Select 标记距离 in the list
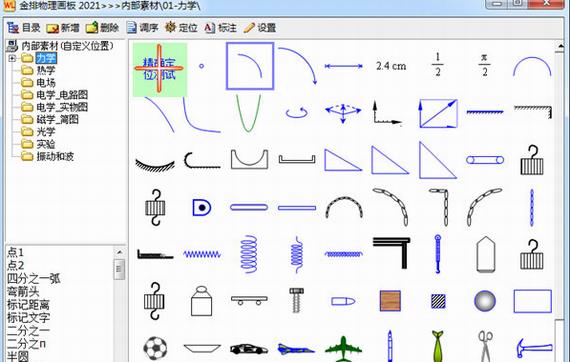This screenshot has width=570, height=362. tap(28, 305)
